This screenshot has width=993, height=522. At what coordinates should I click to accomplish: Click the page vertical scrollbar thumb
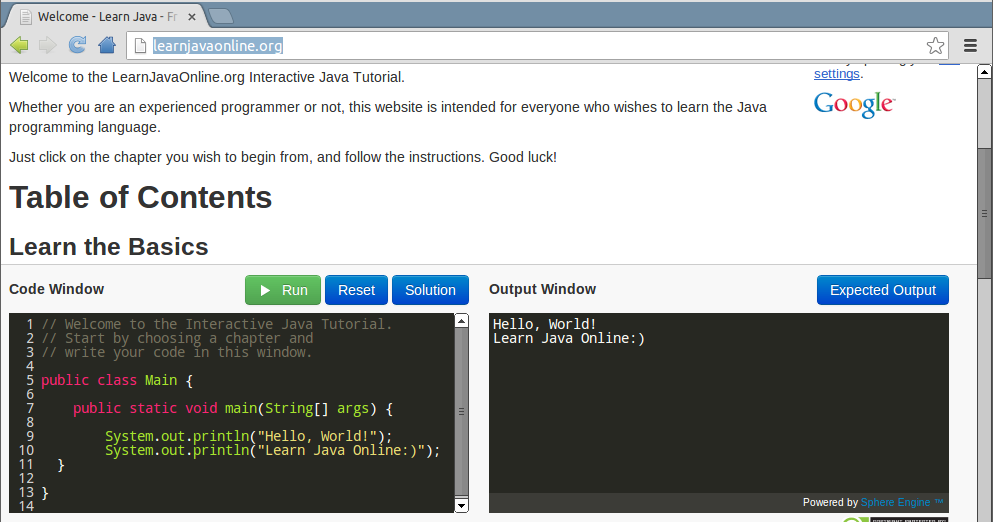pyautogui.click(x=984, y=213)
